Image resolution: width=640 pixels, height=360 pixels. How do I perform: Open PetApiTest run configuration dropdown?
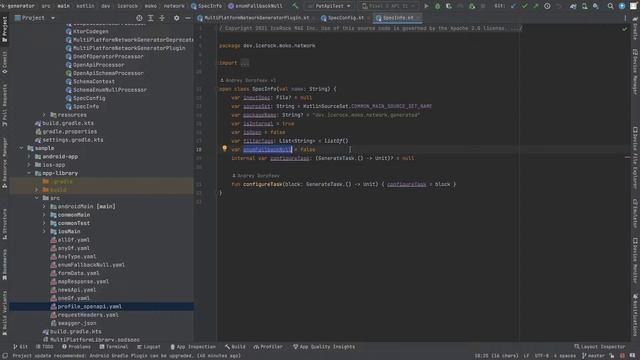[x=329, y=6]
